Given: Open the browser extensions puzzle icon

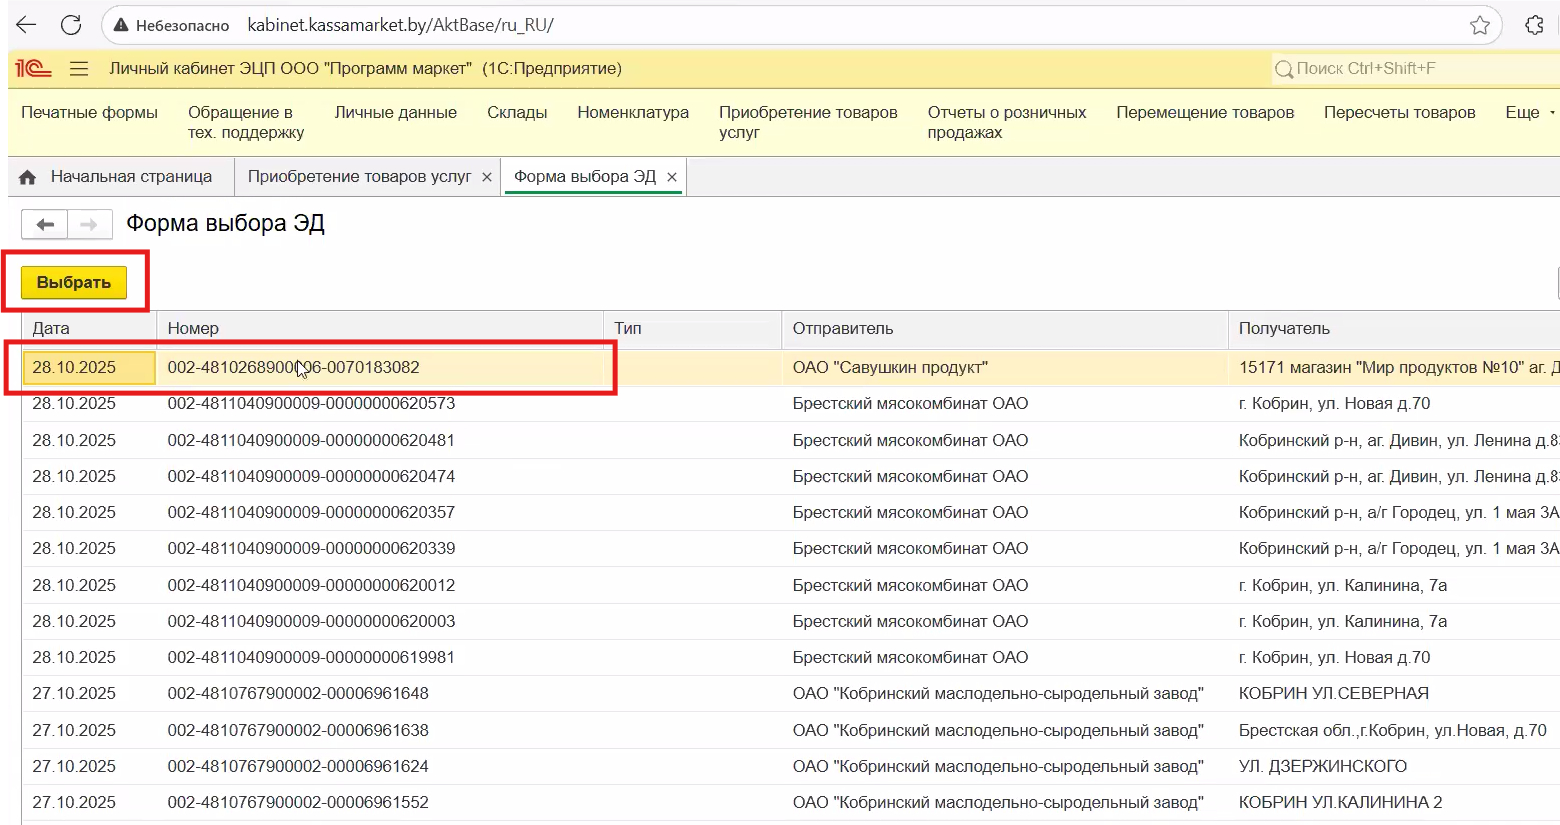Looking at the screenshot, I should click(1534, 25).
